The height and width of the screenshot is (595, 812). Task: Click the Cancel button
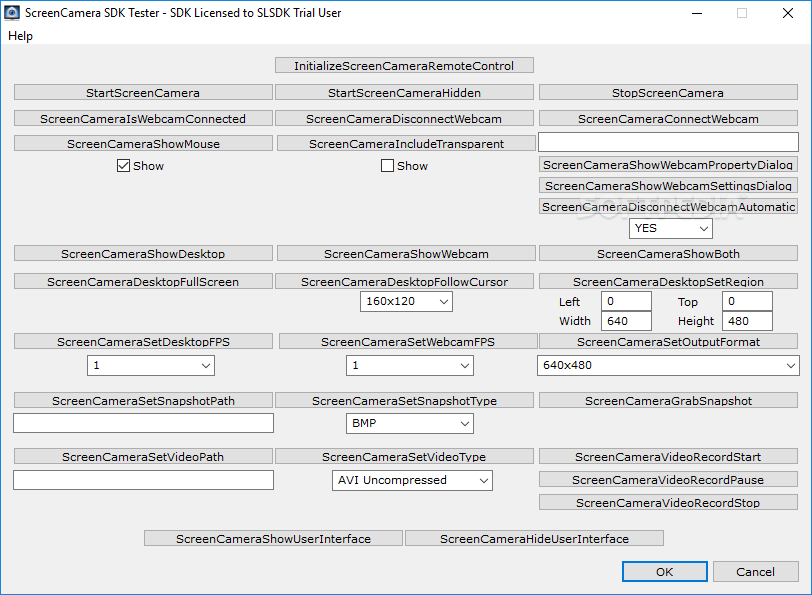[x=756, y=572]
